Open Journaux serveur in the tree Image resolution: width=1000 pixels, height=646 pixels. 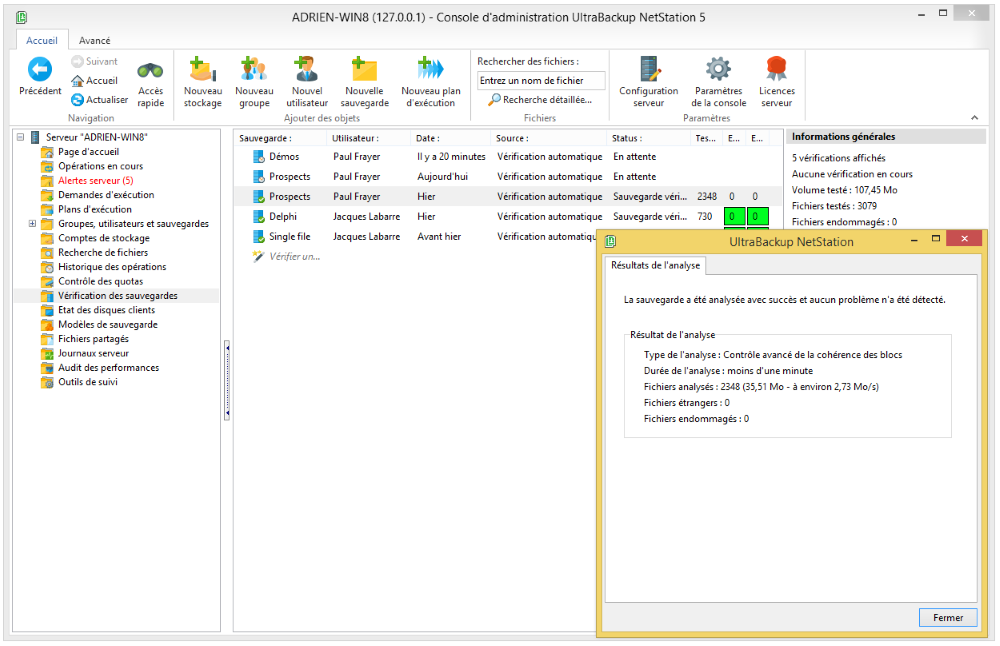tap(93, 353)
